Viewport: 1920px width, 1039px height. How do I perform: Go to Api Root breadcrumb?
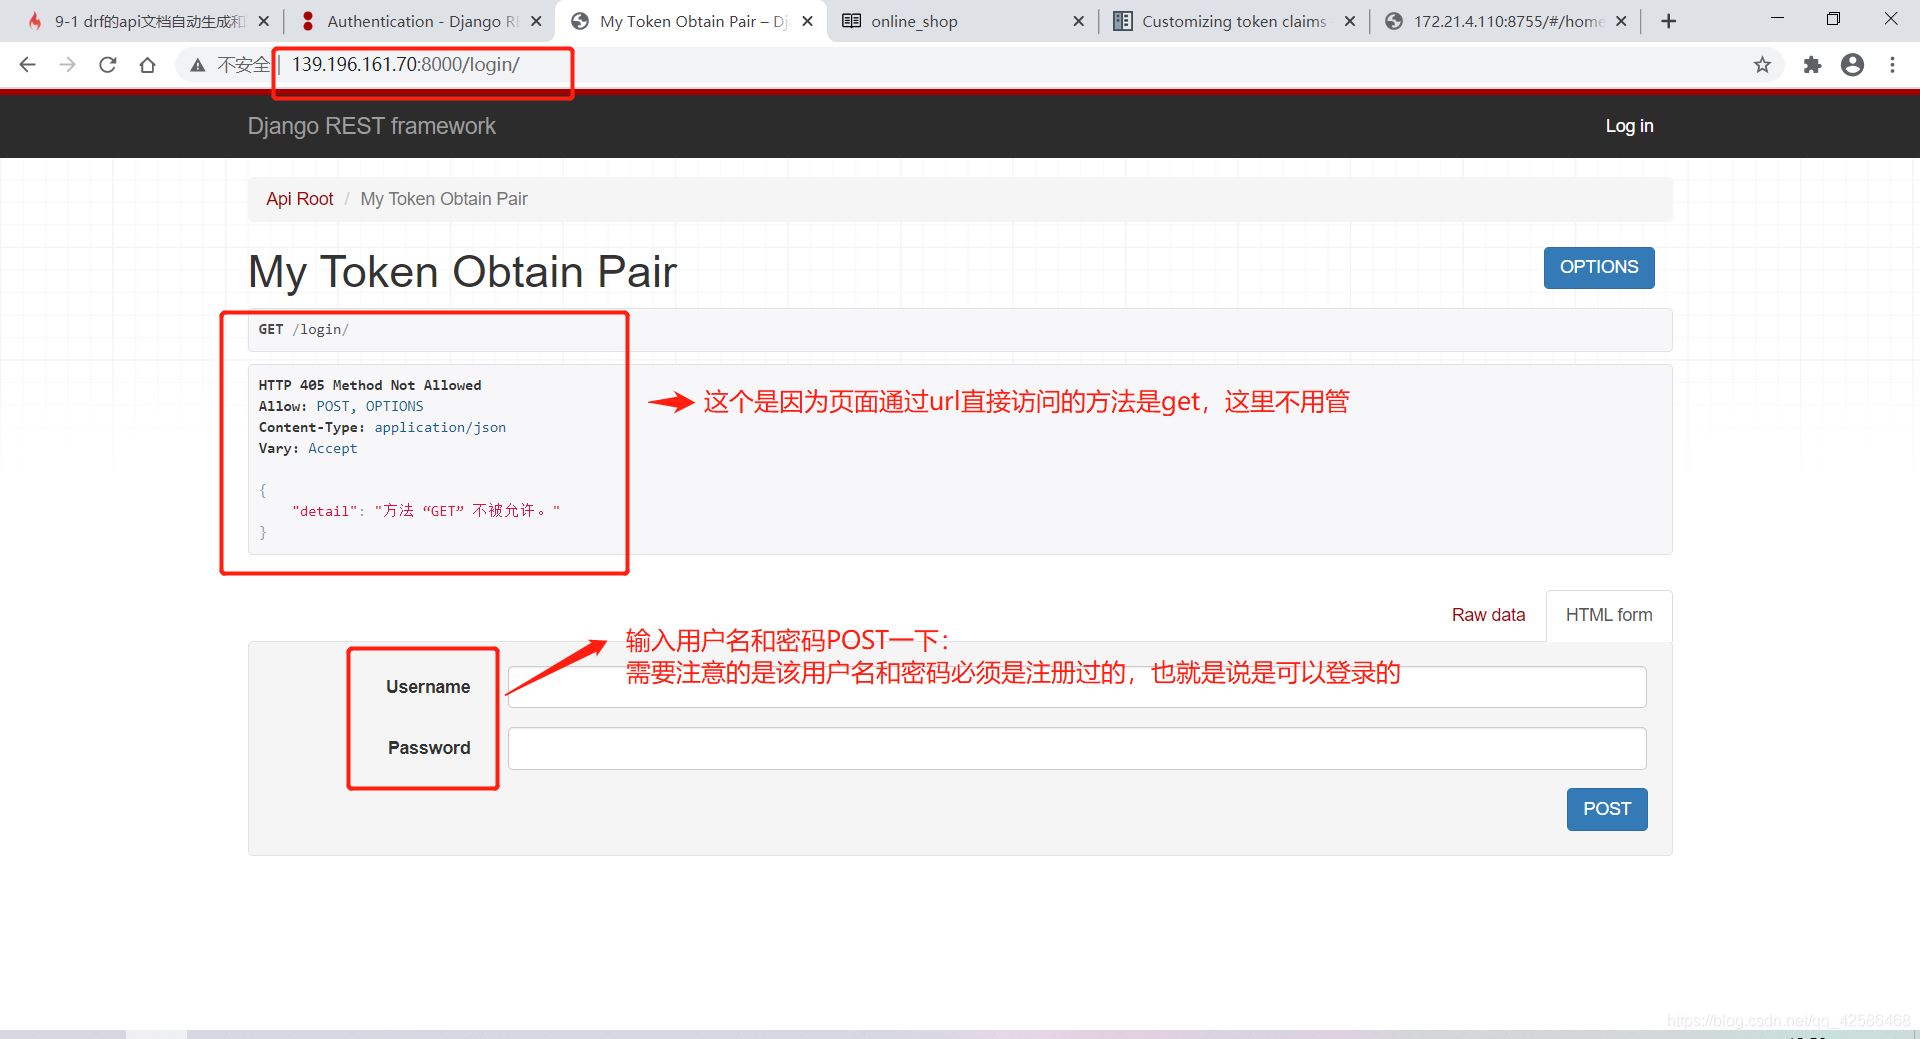click(x=299, y=199)
